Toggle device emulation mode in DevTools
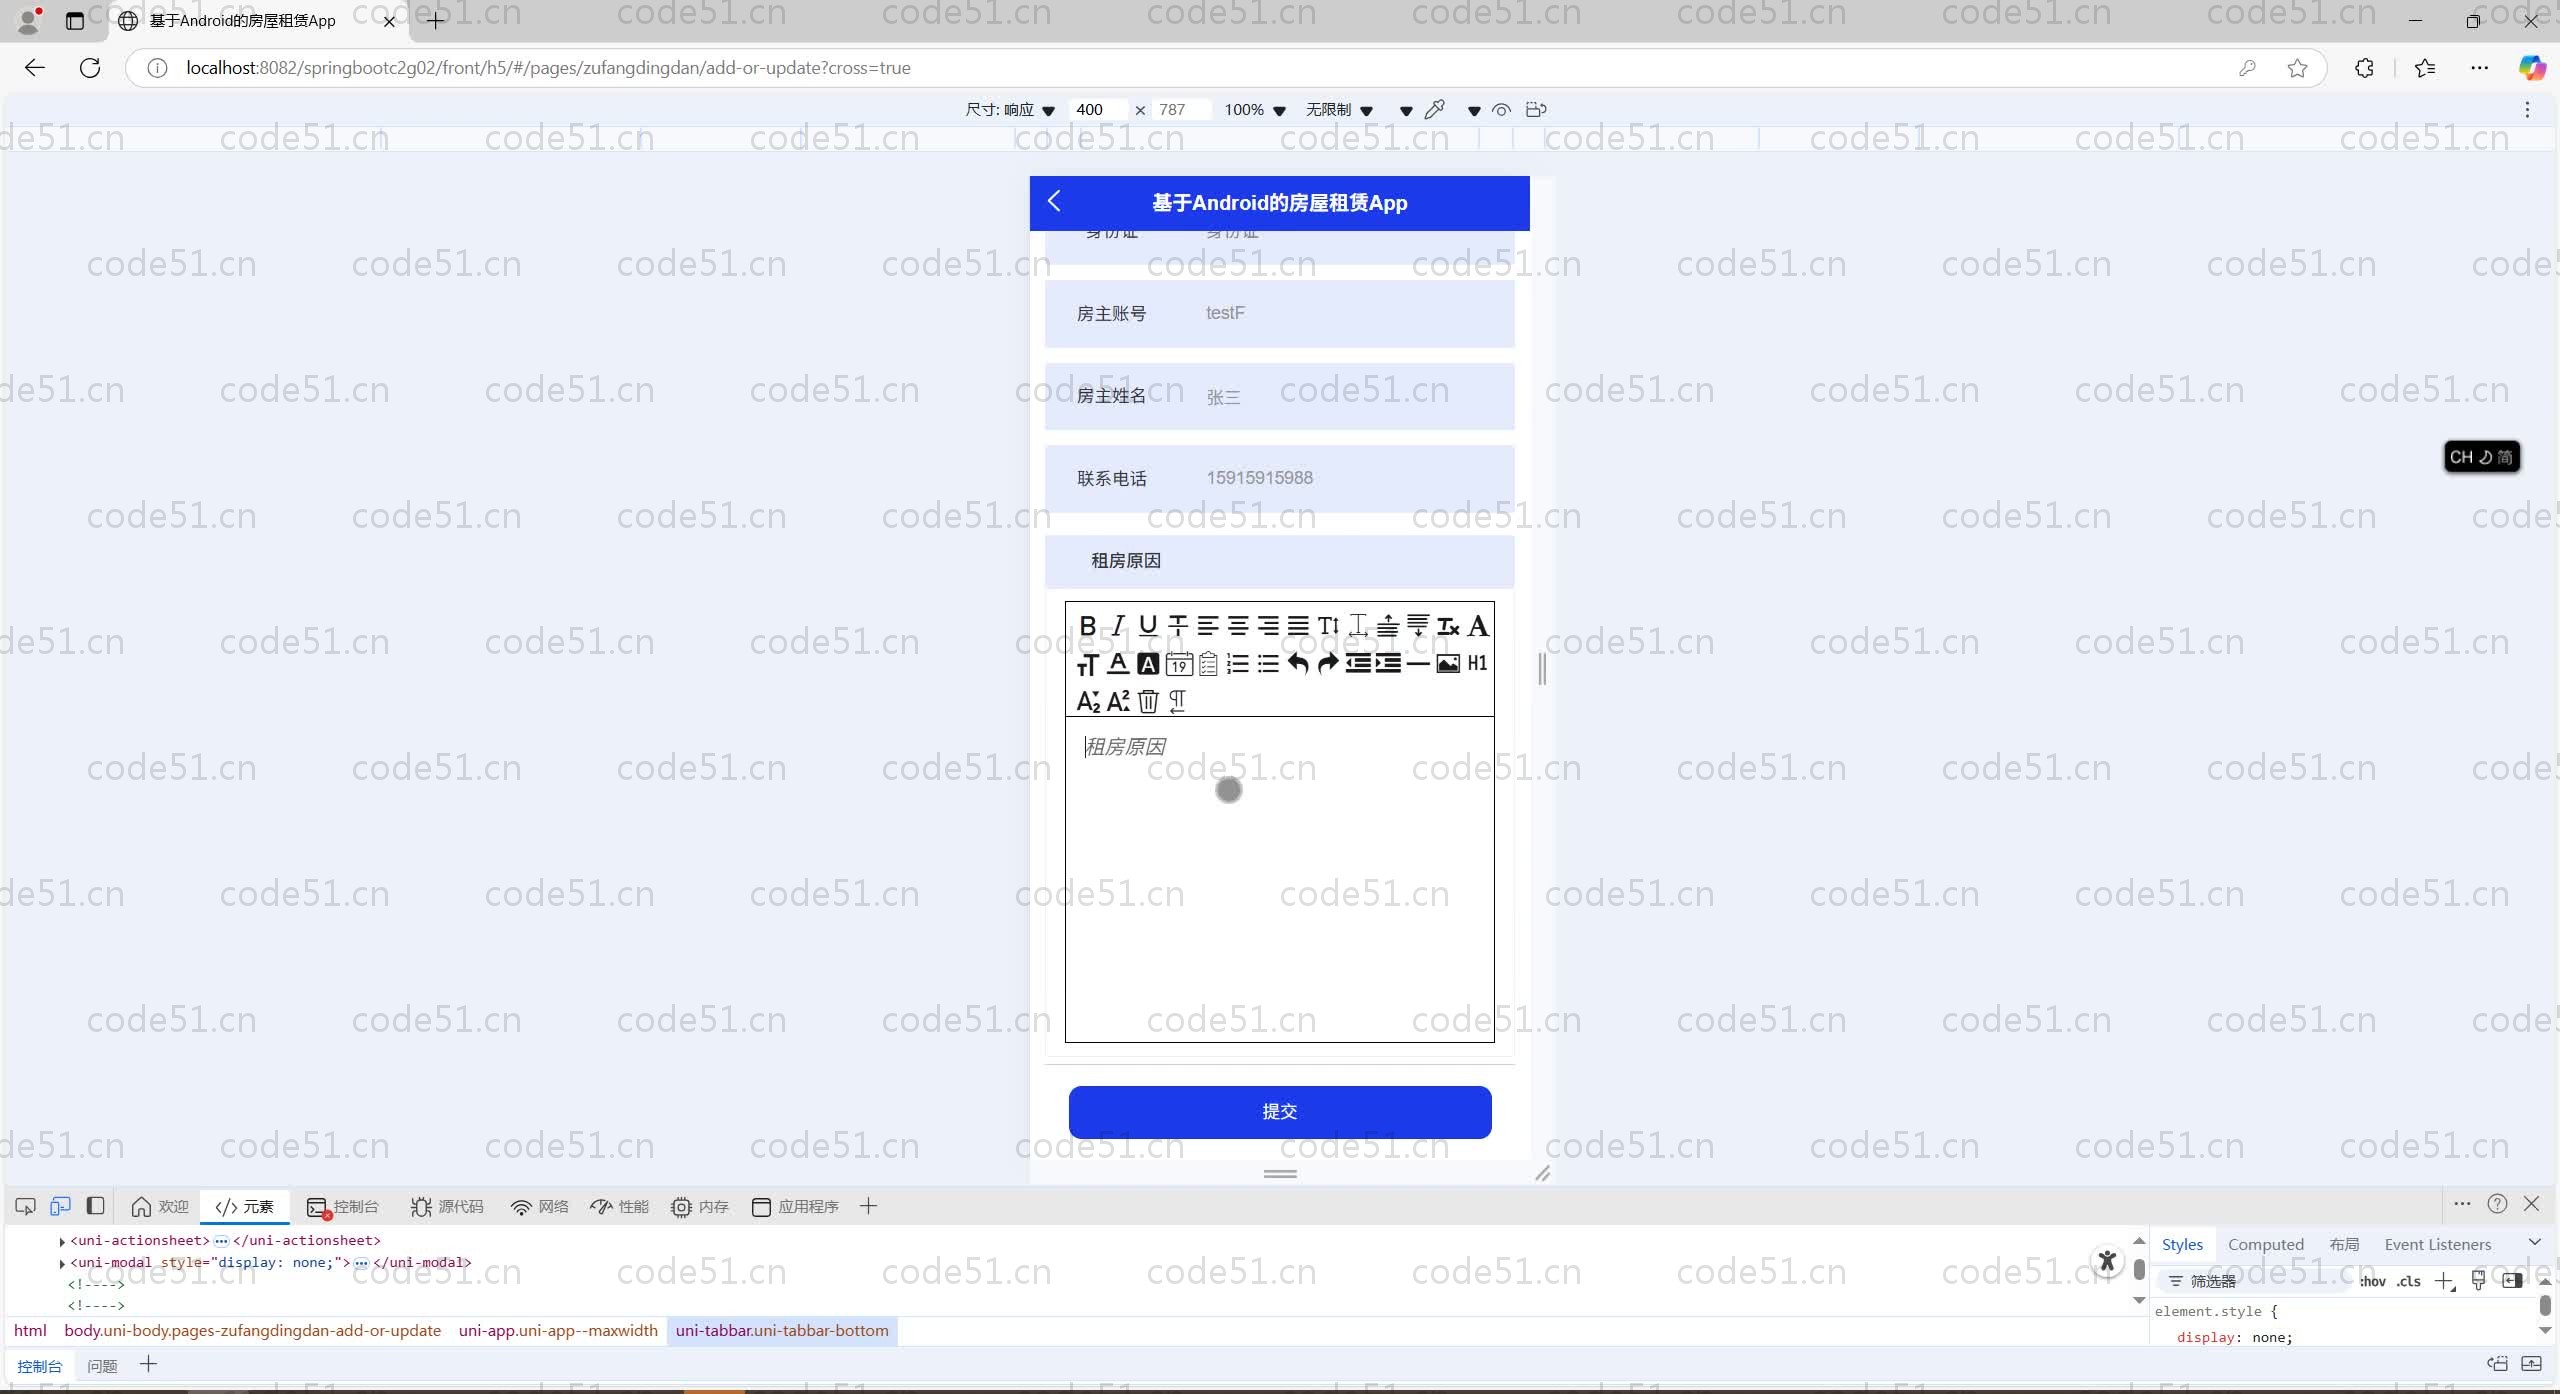This screenshot has height=1394, width=2560. pyautogui.click(x=60, y=1206)
